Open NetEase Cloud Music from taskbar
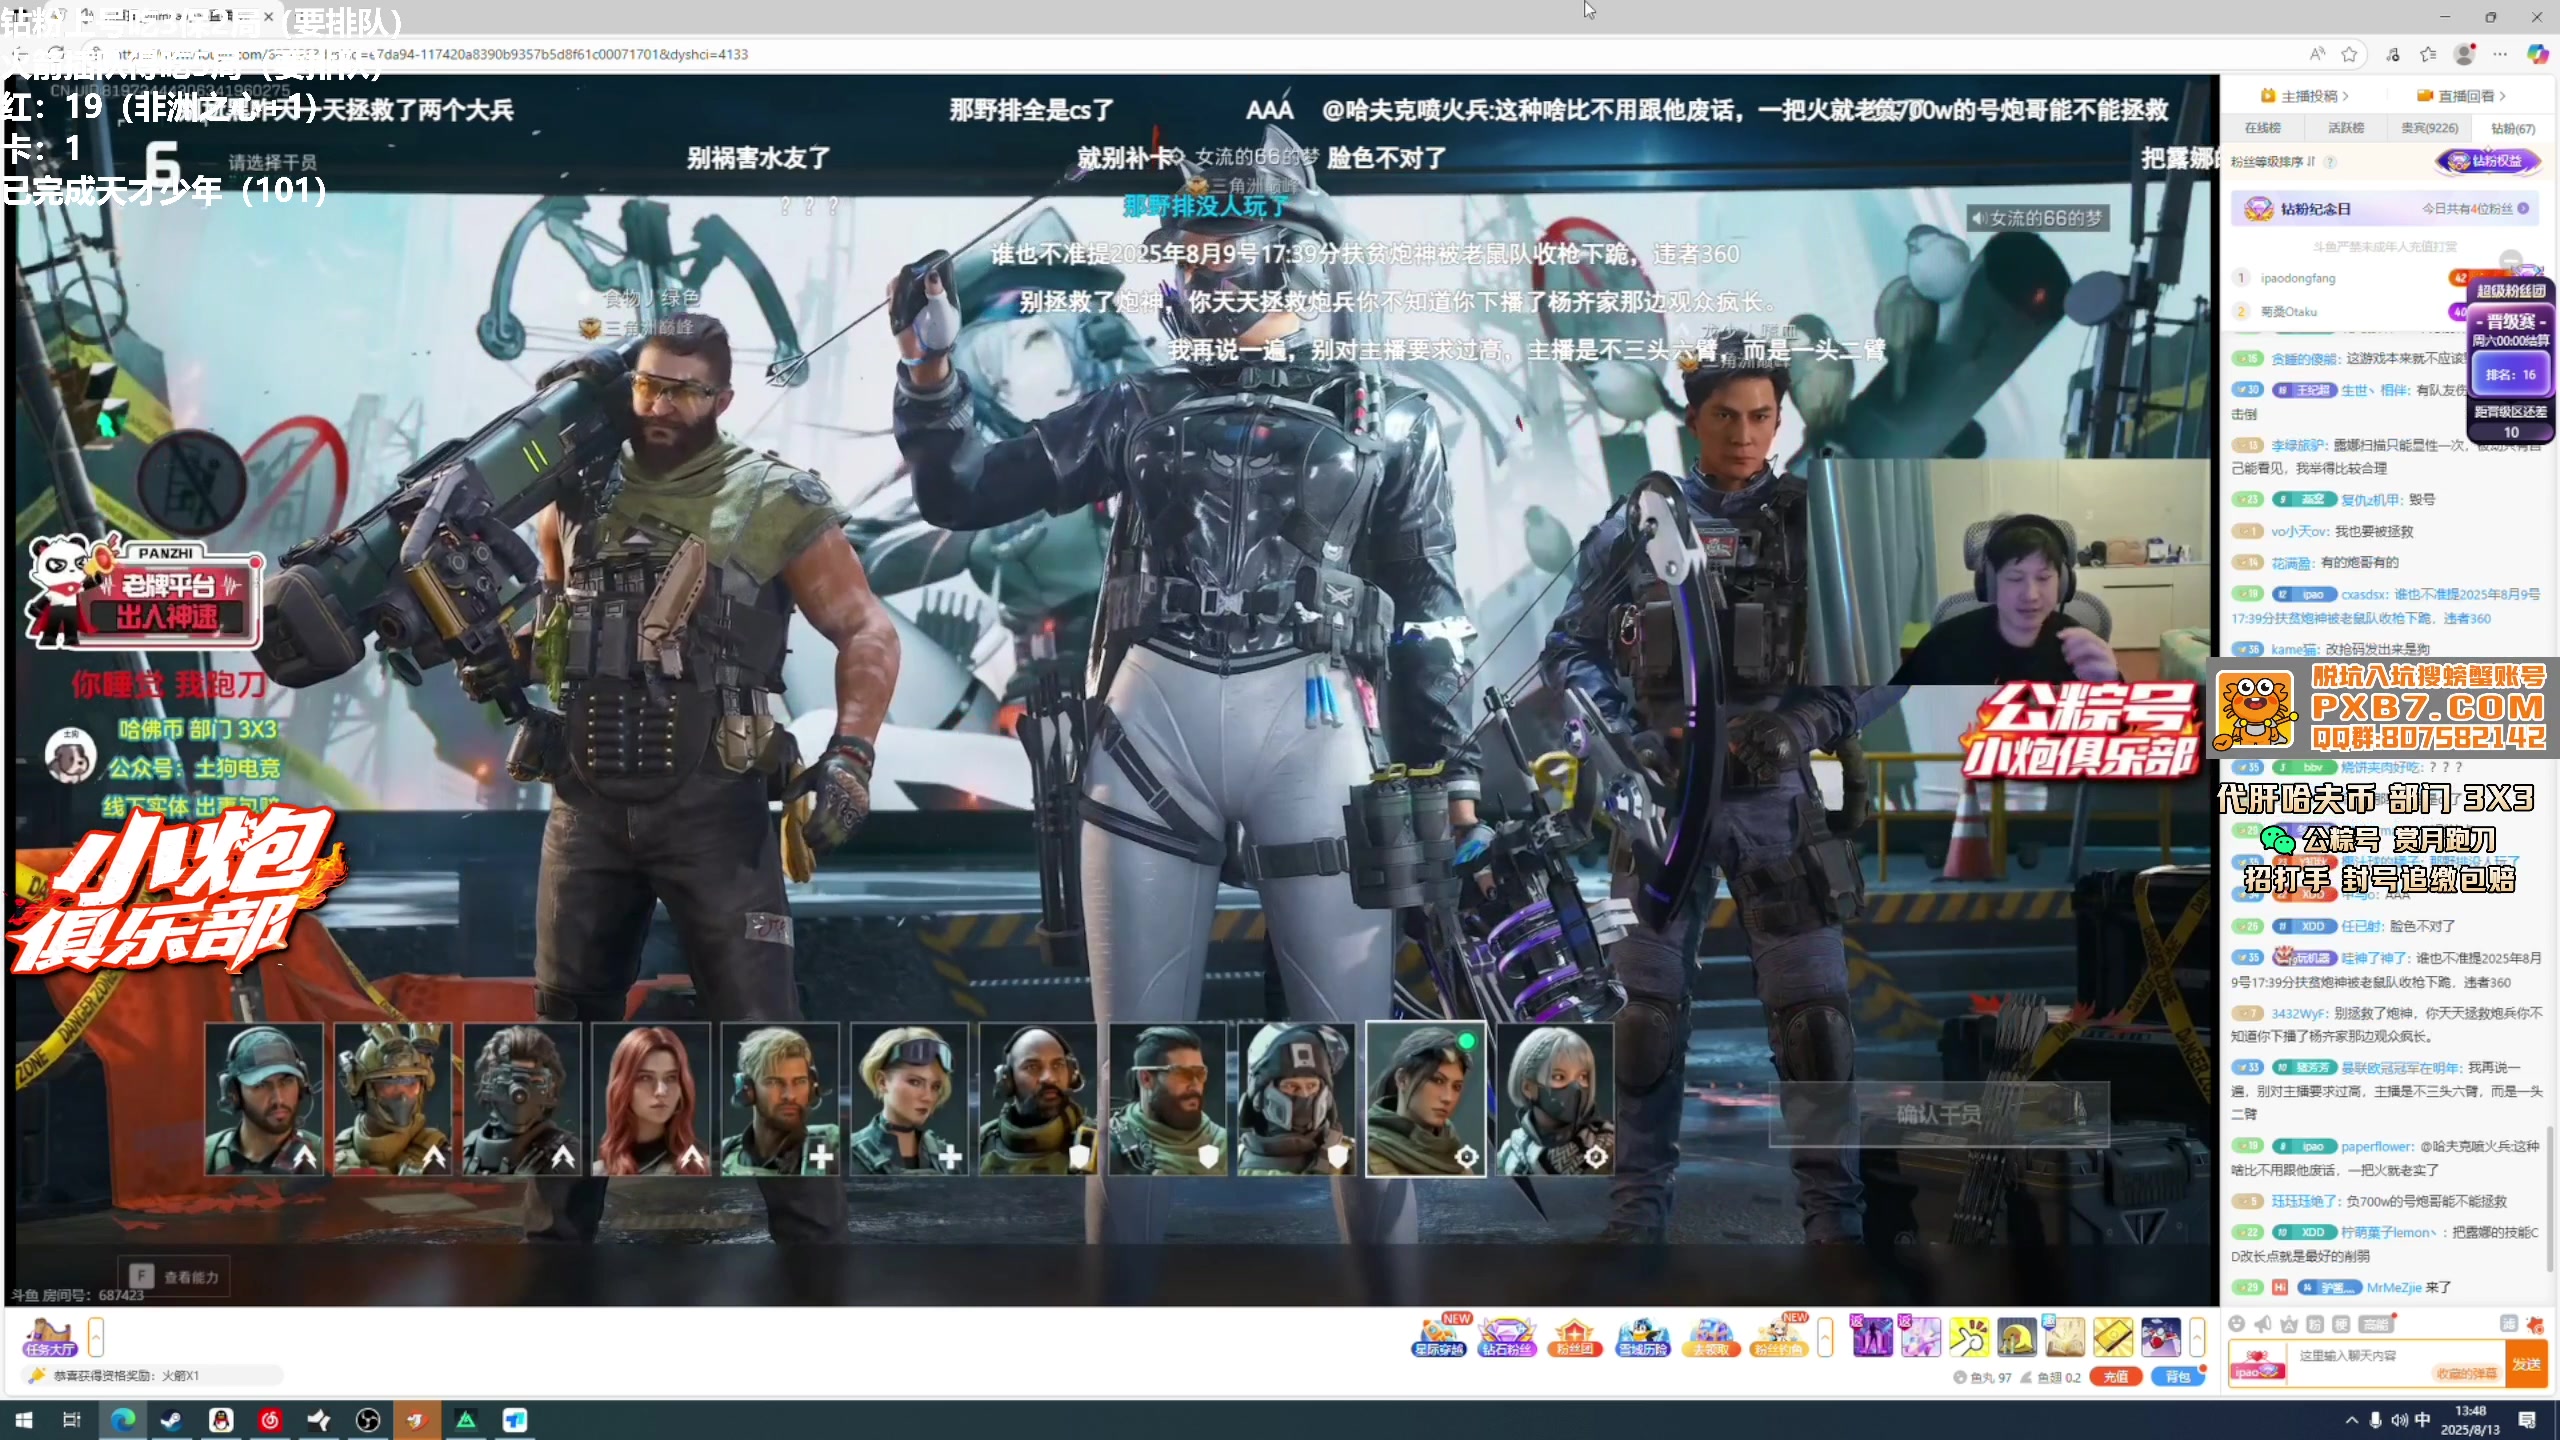The image size is (2560, 1440). pyautogui.click(x=270, y=1420)
